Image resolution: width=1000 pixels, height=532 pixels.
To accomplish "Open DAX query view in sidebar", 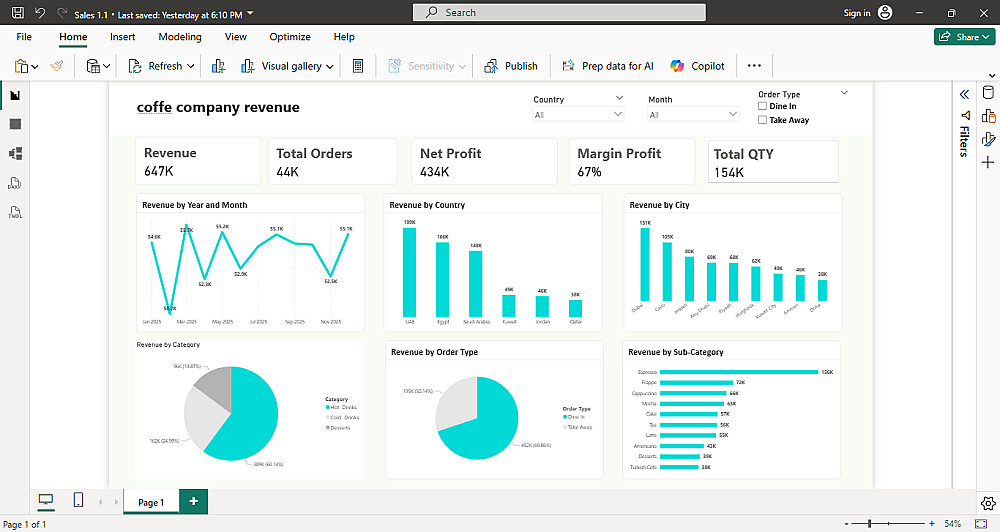I will [x=15, y=183].
